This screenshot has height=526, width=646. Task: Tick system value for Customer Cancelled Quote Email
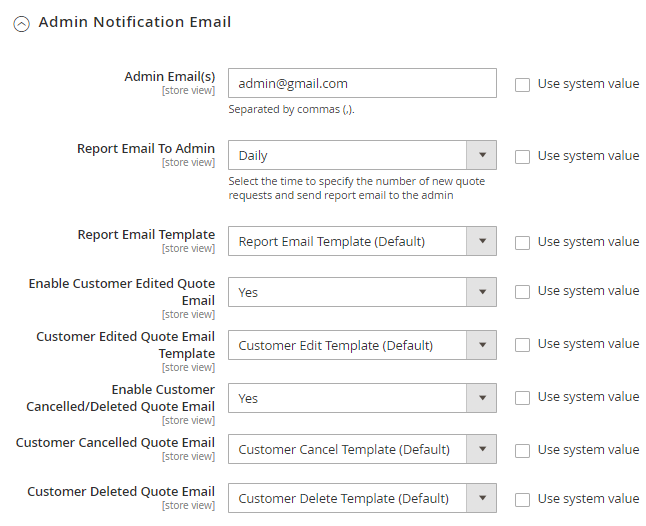point(523,450)
